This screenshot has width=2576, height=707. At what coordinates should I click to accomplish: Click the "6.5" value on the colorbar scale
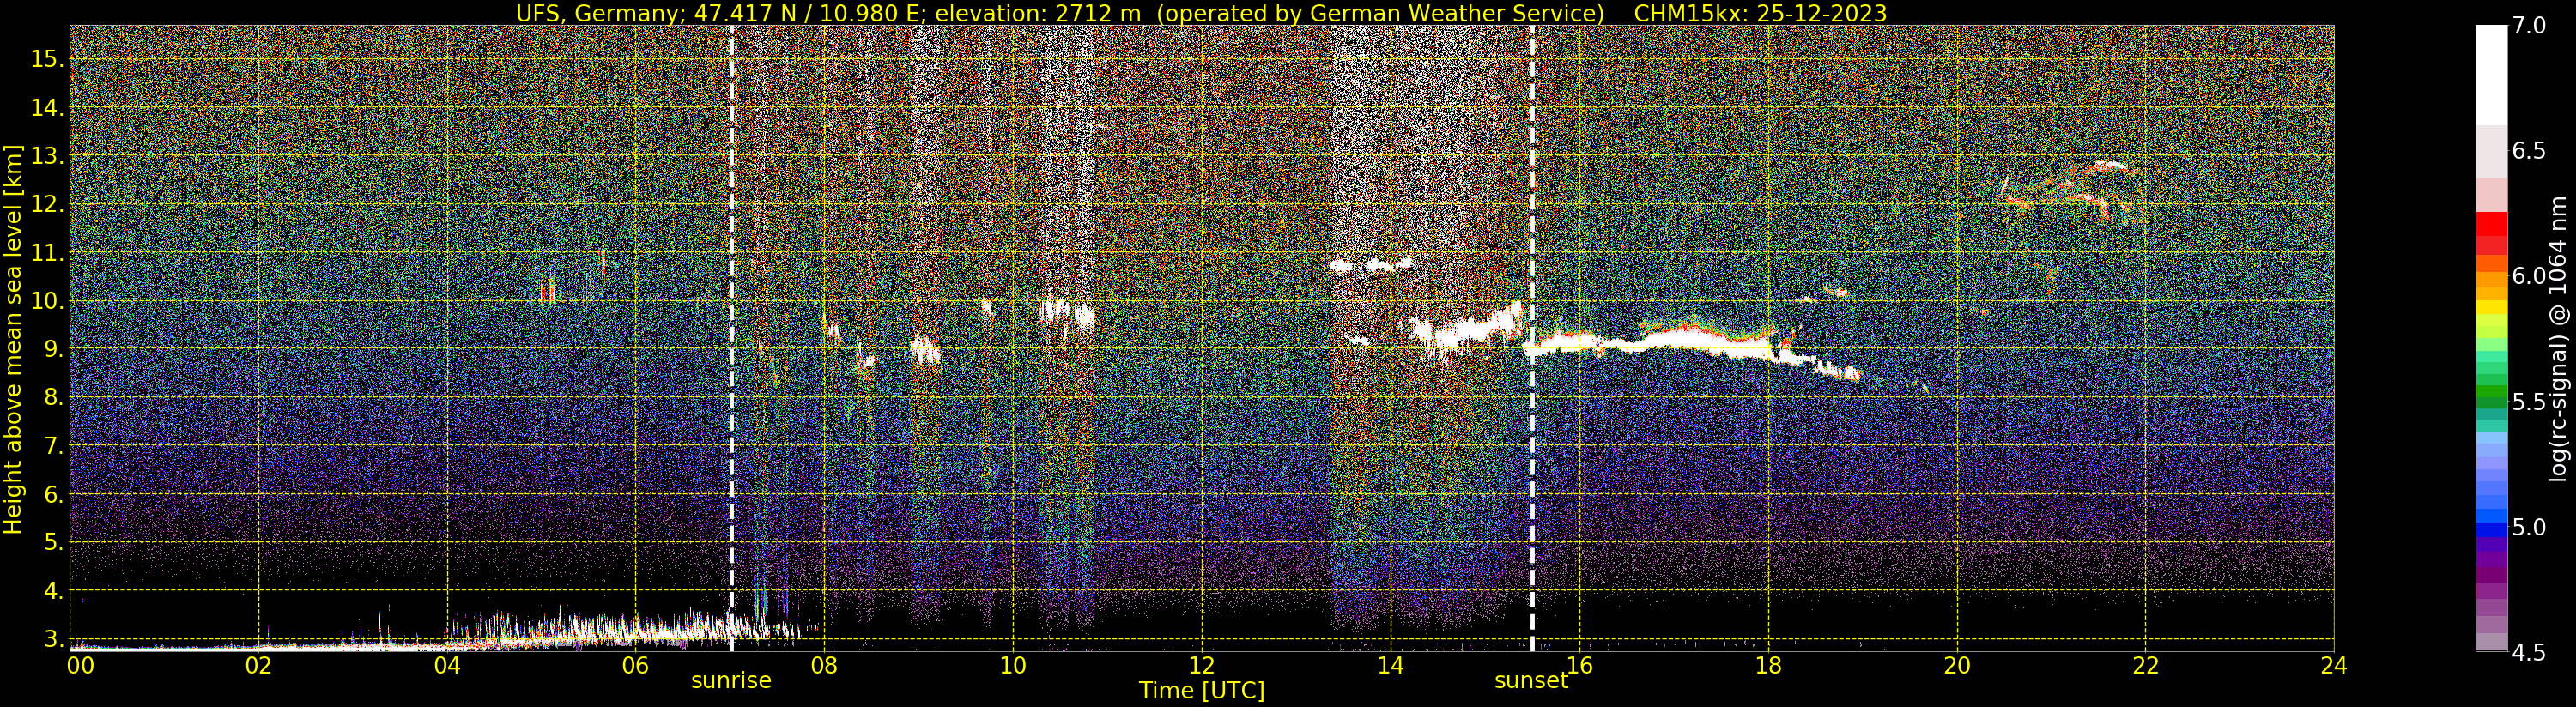click(x=2529, y=151)
